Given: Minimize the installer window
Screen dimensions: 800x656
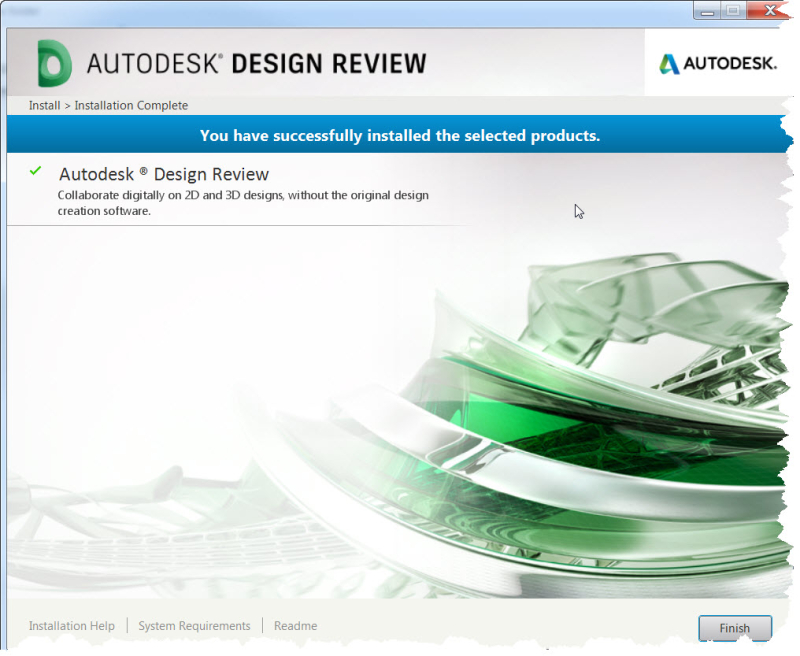Looking at the screenshot, I should [707, 10].
